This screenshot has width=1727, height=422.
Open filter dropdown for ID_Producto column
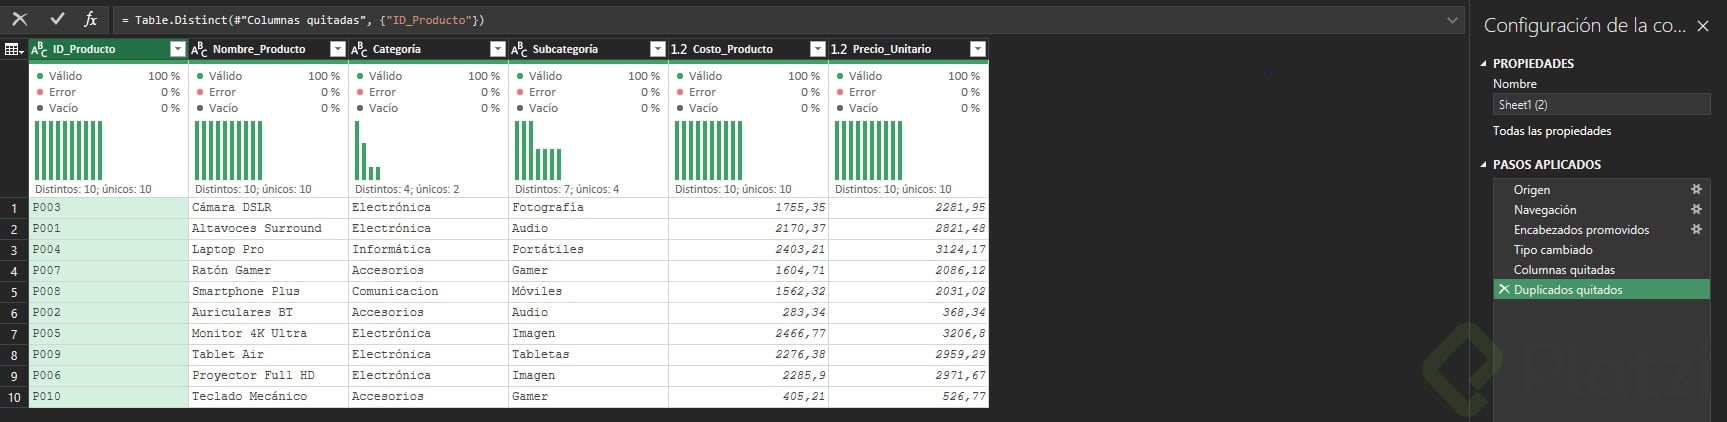(x=178, y=49)
